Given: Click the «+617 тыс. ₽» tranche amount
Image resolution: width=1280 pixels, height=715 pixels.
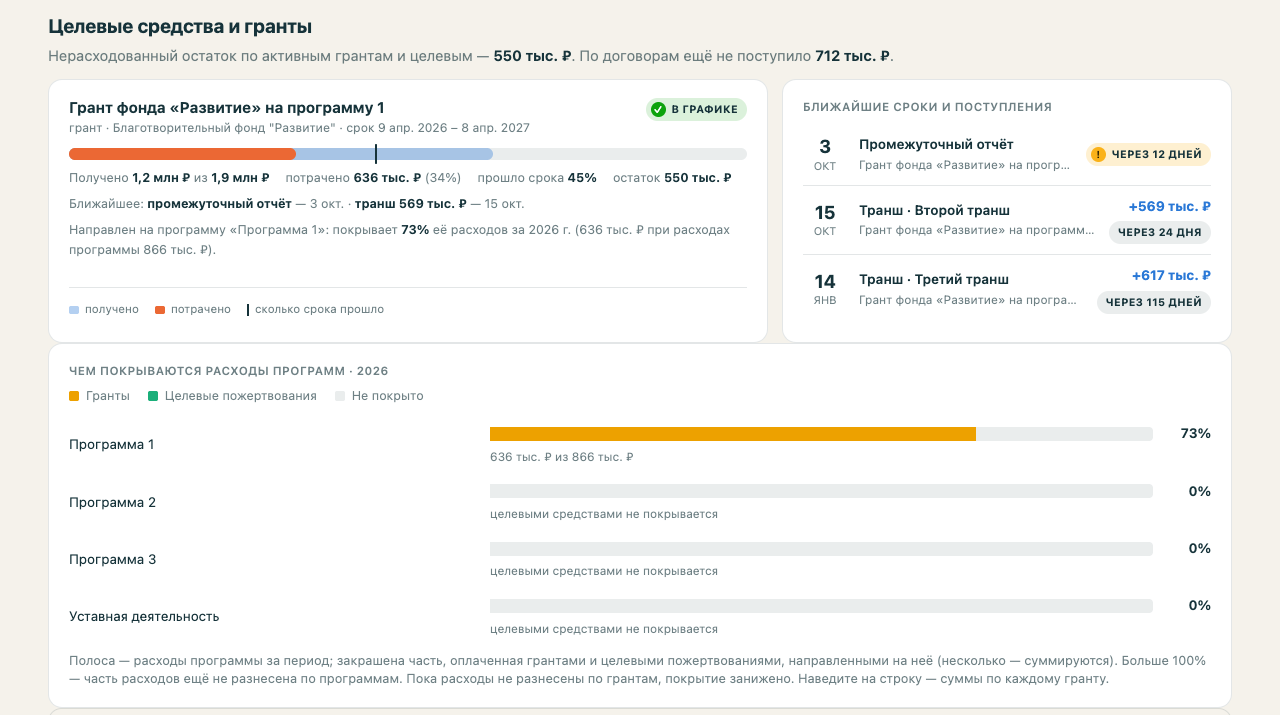Looking at the screenshot, I should 1171,276.
